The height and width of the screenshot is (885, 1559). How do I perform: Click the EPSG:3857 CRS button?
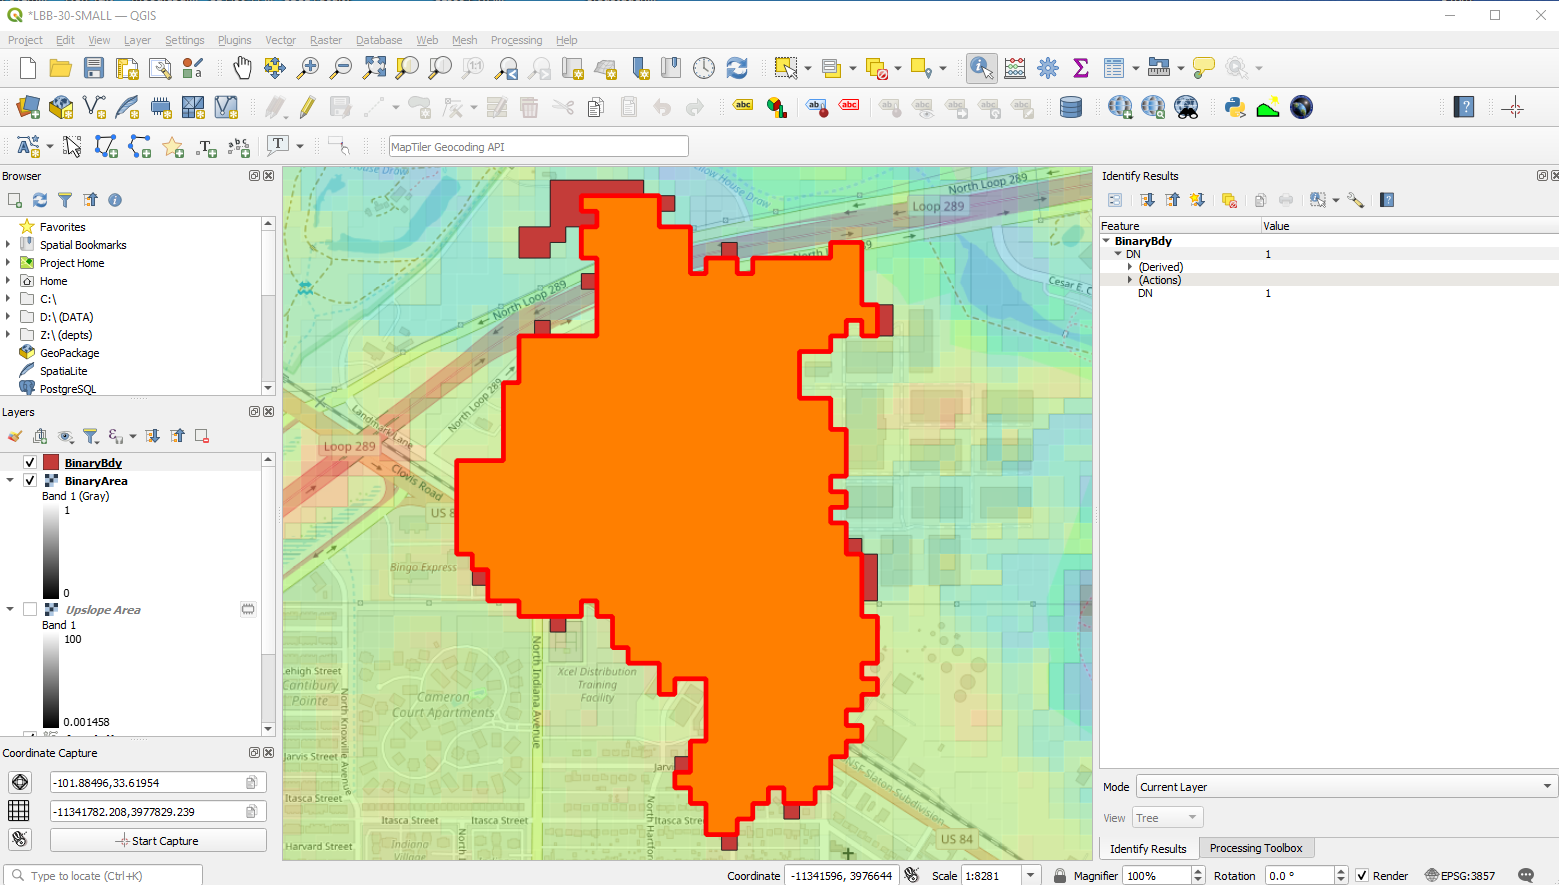point(1459,875)
